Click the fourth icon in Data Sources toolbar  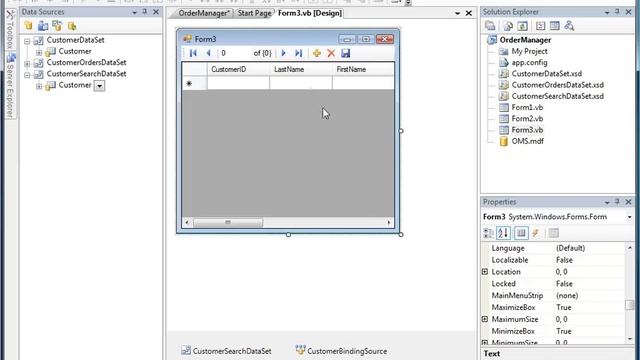tap(72, 26)
